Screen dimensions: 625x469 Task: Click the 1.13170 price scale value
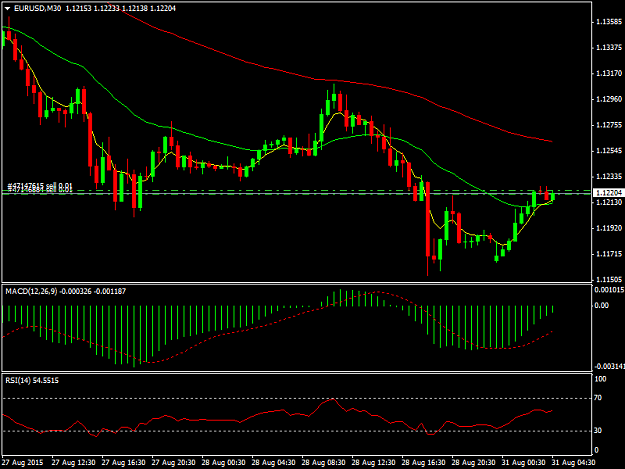tap(609, 73)
